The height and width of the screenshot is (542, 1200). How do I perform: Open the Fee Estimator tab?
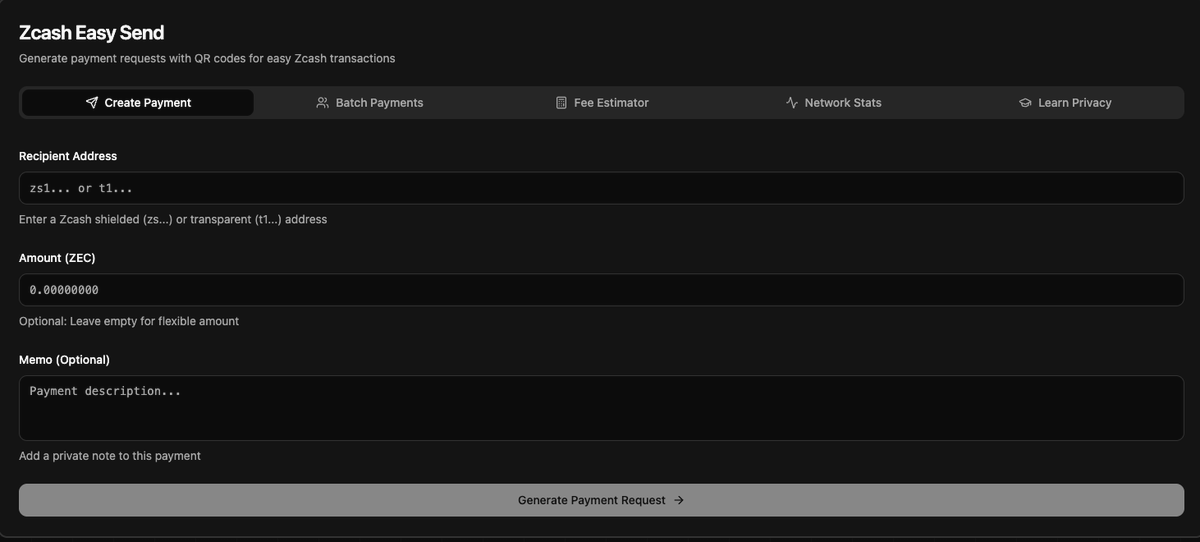[x=602, y=103]
